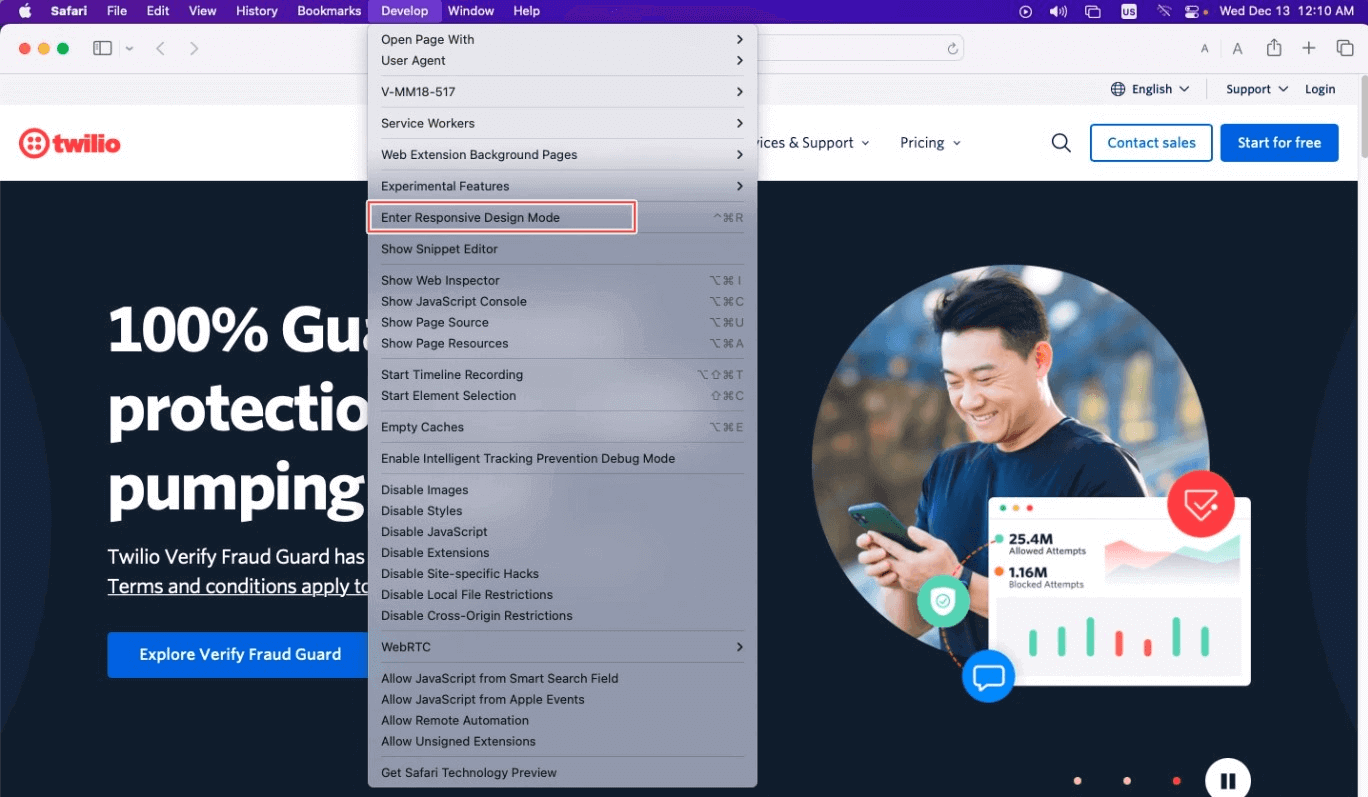Open the Window menu in menu bar

point(471,11)
